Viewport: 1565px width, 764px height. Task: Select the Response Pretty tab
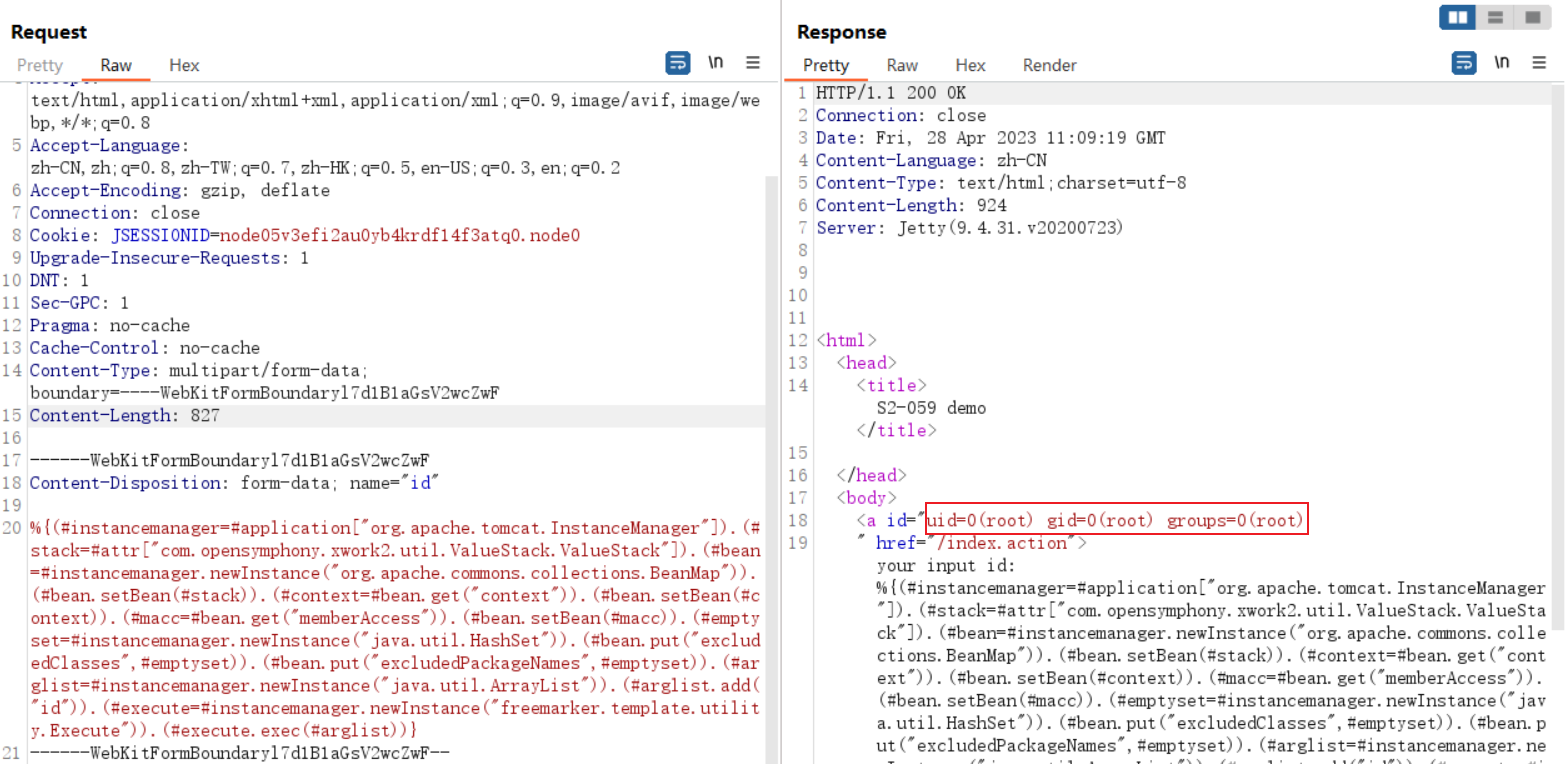point(826,65)
